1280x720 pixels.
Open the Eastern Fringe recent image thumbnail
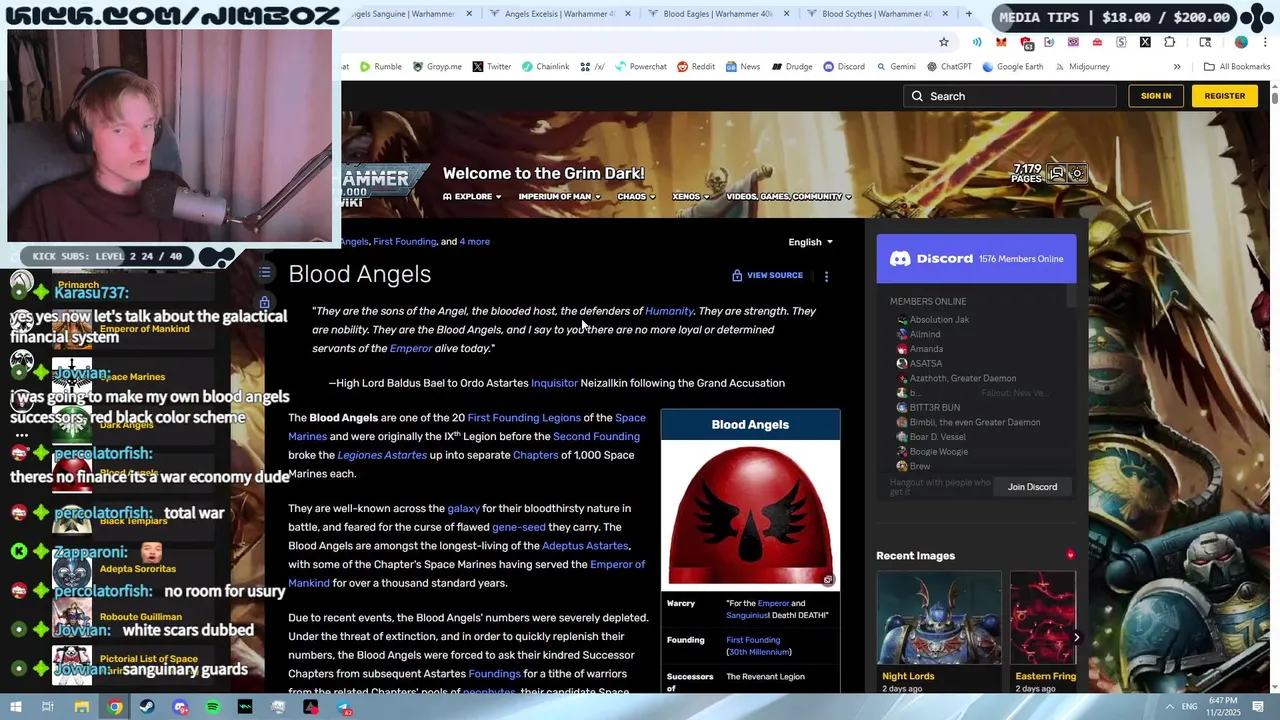point(1043,618)
